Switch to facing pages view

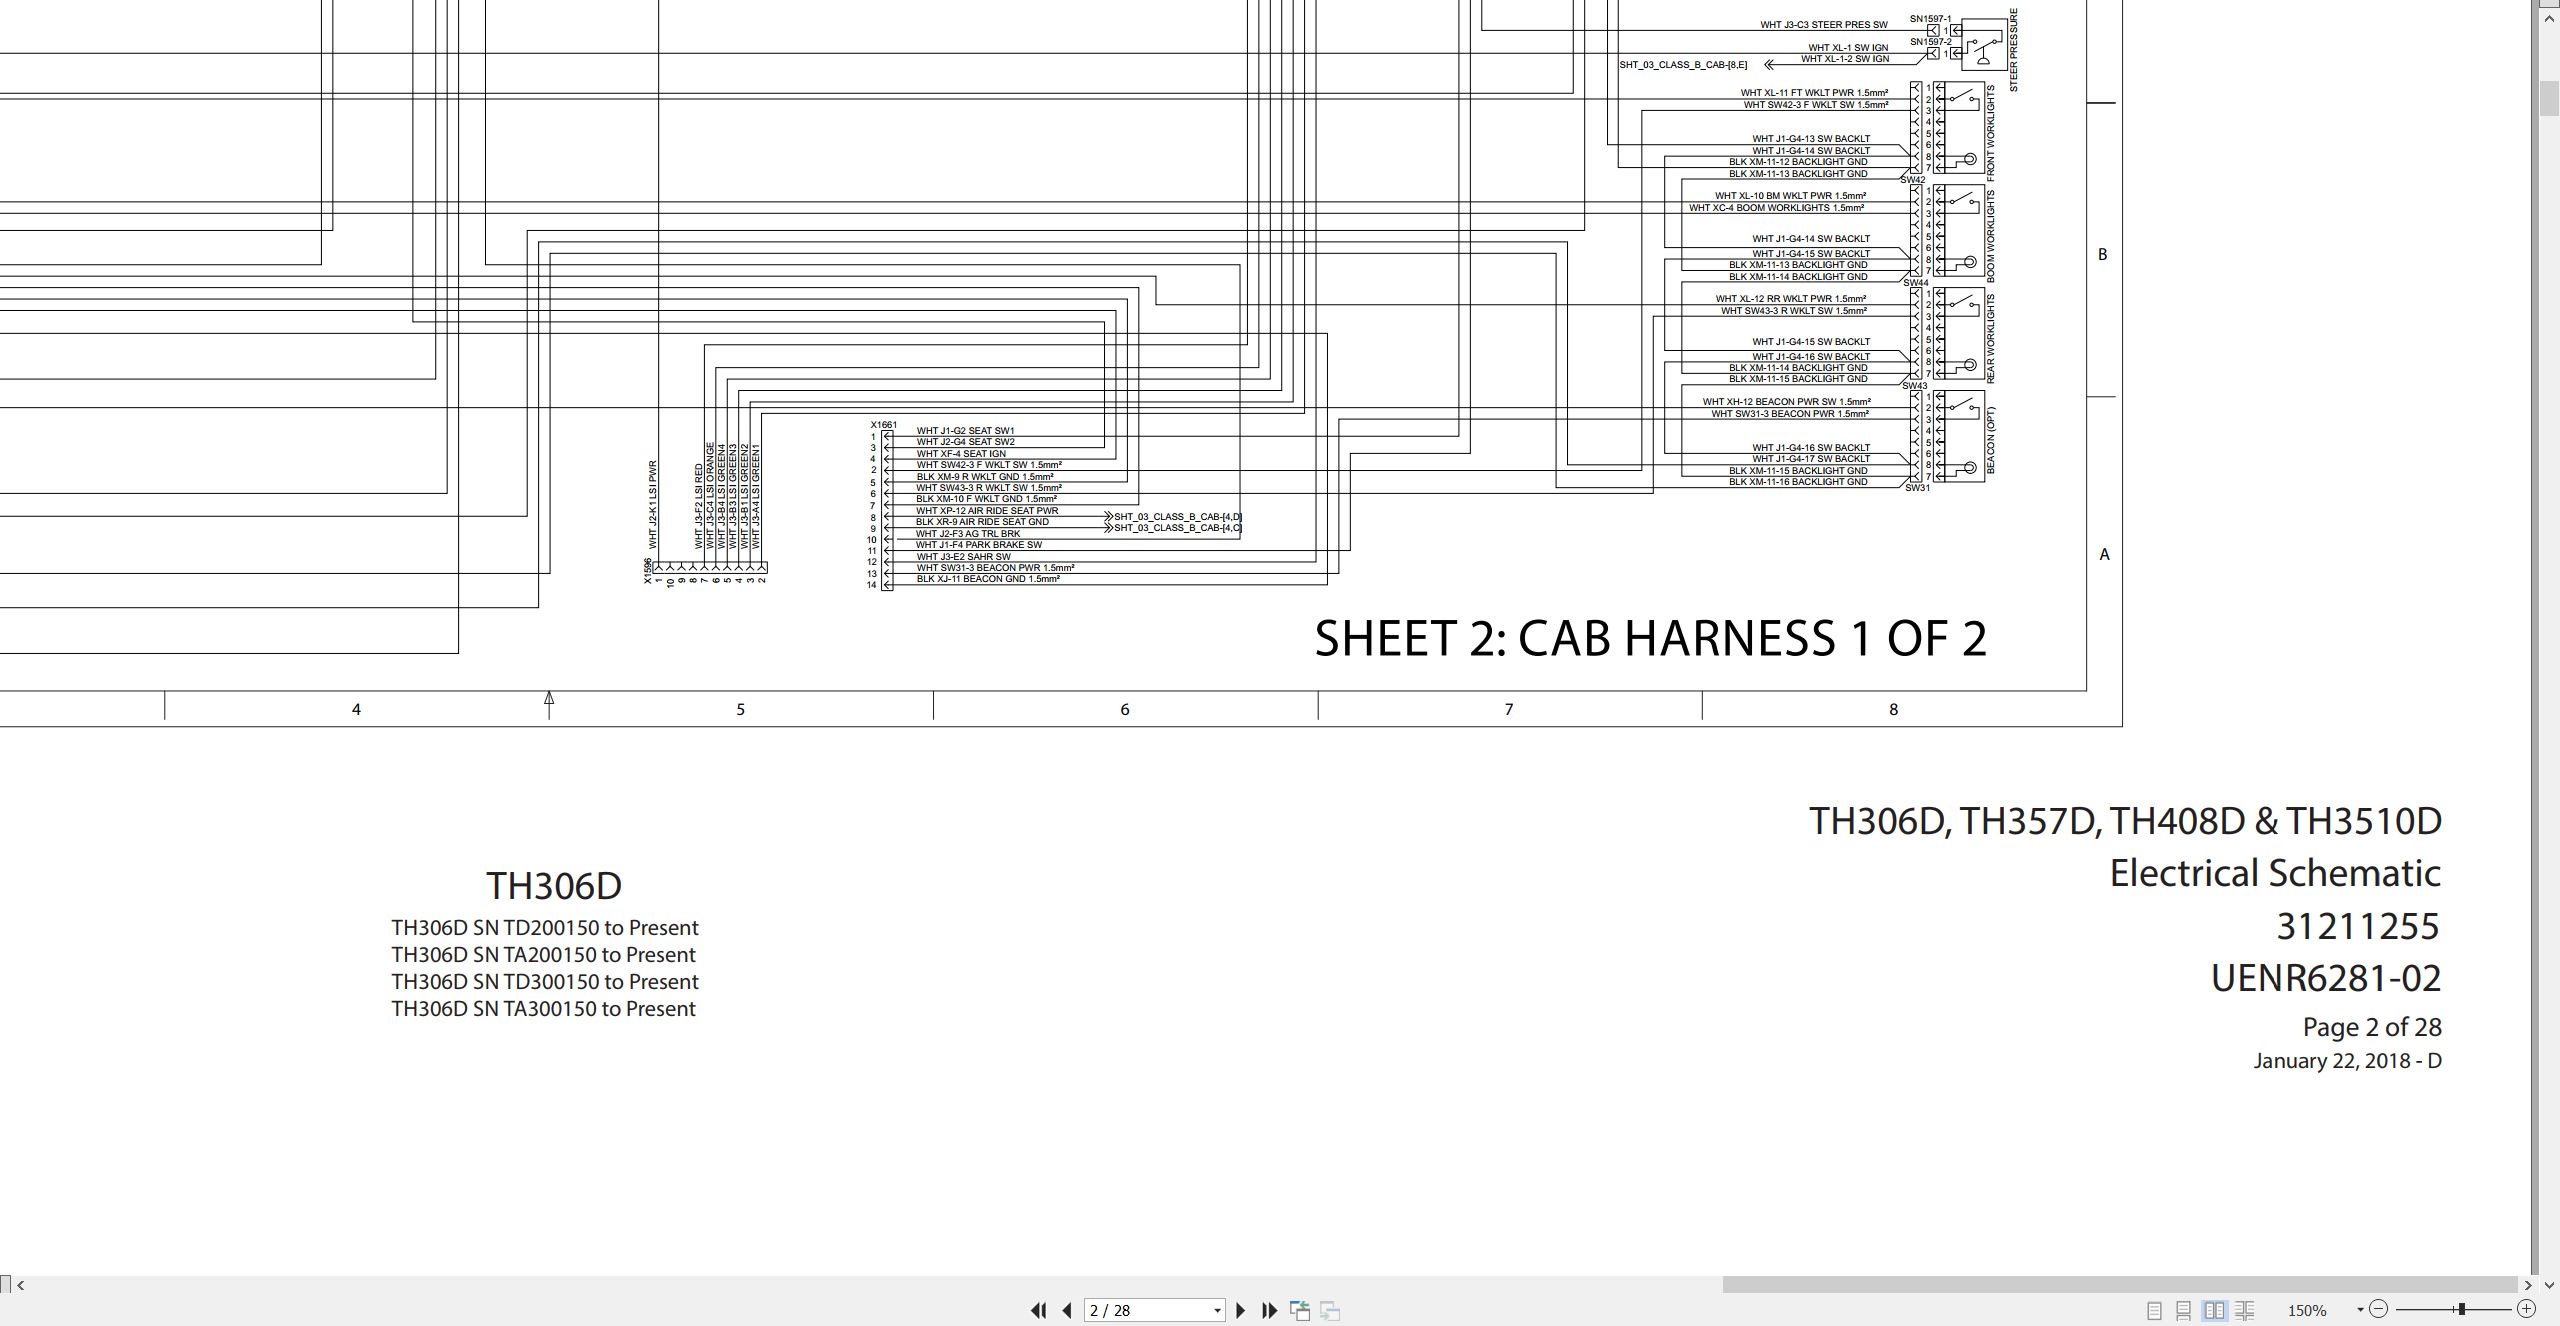pyautogui.click(x=2215, y=1310)
